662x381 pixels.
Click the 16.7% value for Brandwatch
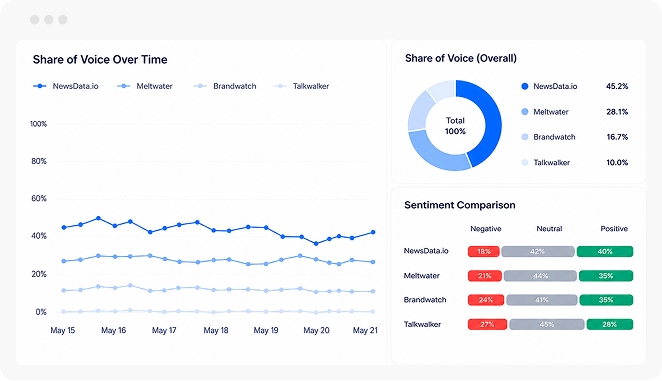pos(617,137)
